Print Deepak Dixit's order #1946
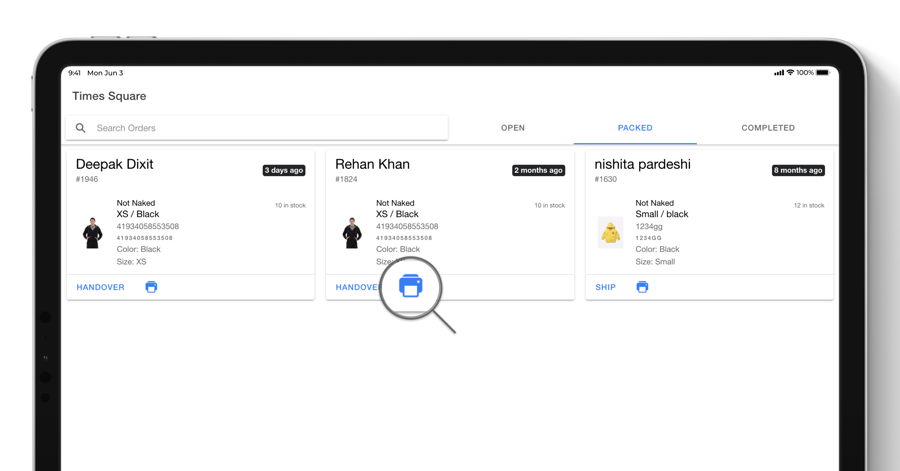The height and width of the screenshot is (471, 900). click(151, 287)
